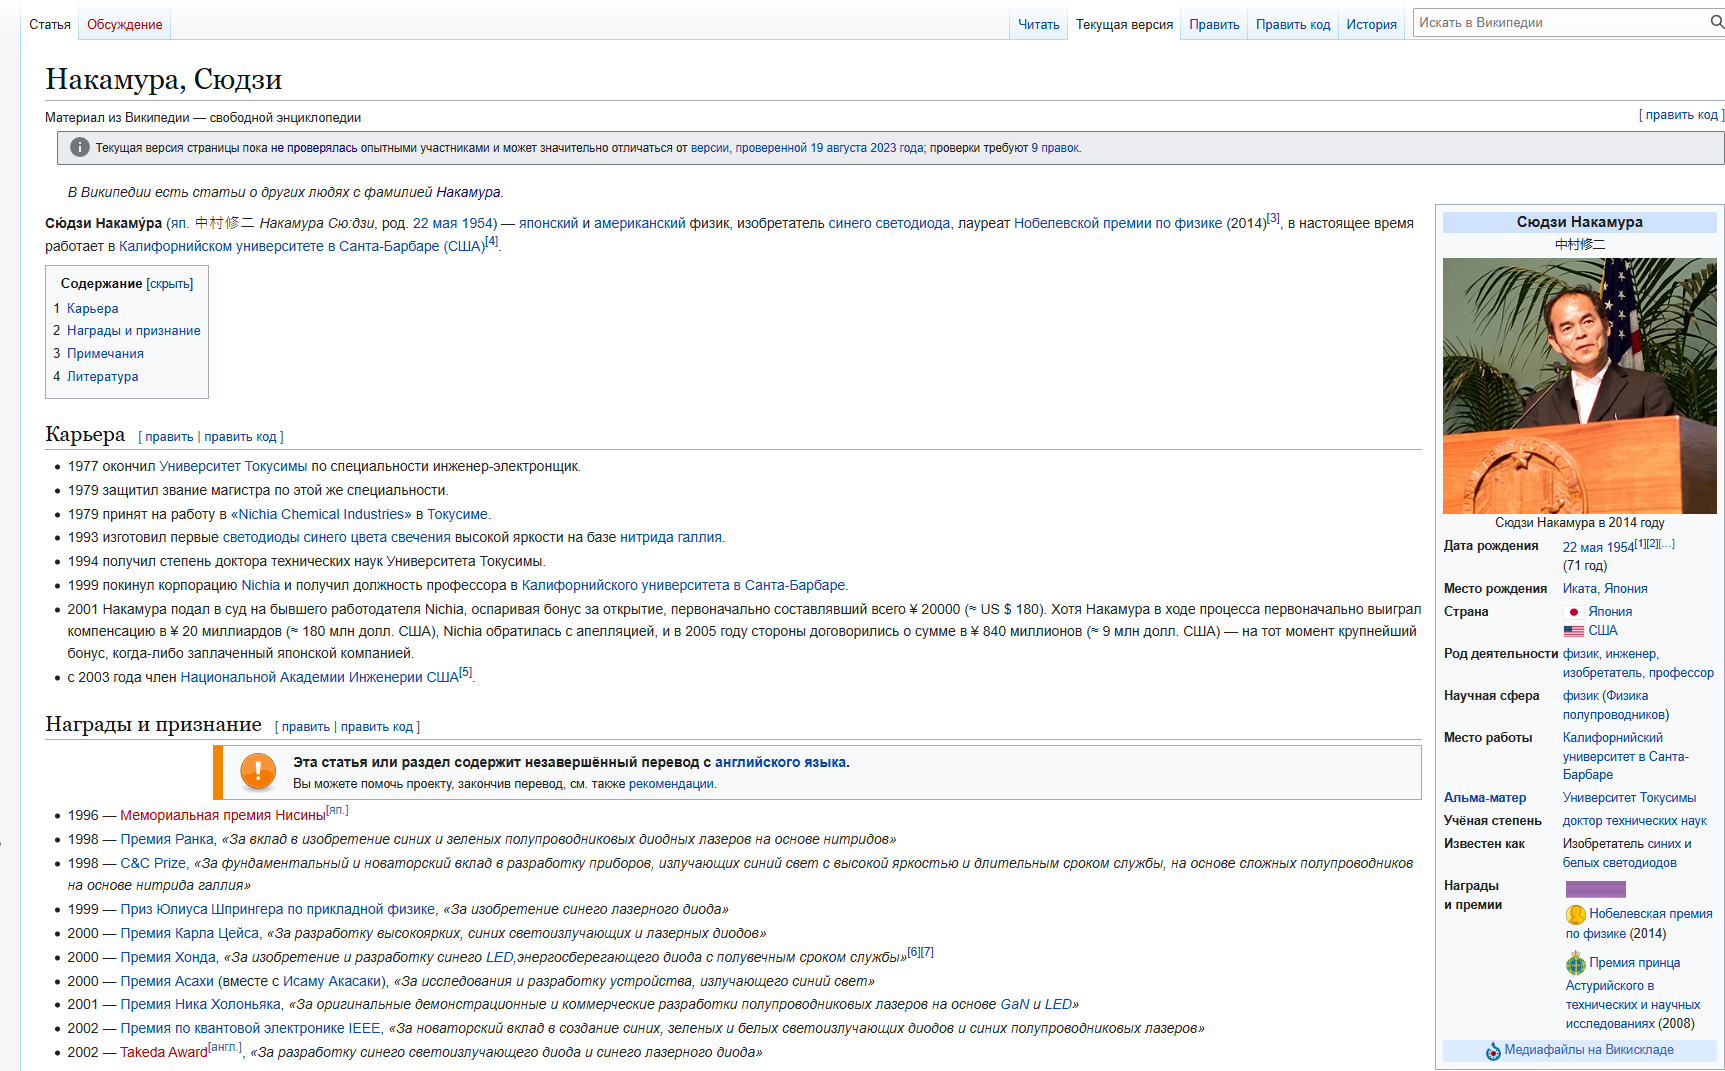Image resolution: width=1725 pixels, height=1071 pixels.
Task: Open the История tab
Action: 1371,24
